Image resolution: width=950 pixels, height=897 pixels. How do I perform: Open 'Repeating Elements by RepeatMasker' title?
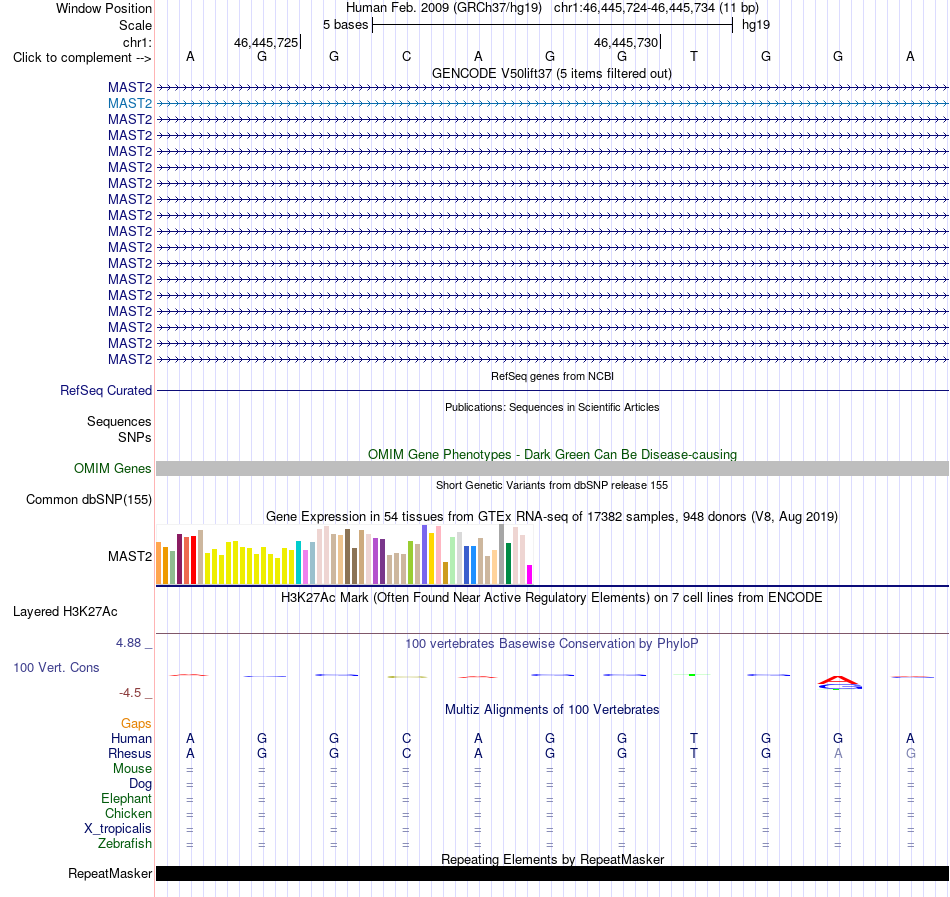pyautogui.click(x=553, y=859)
